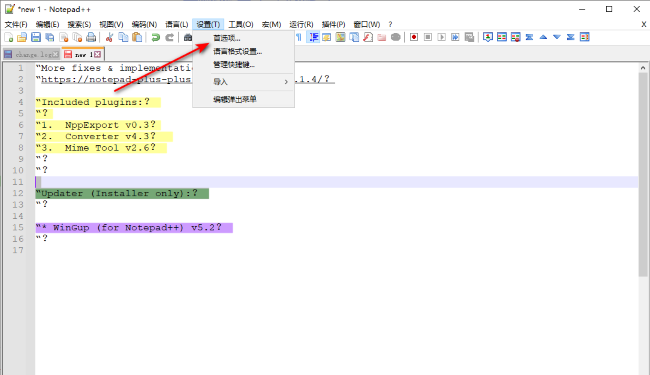Open 视图(V) menu
Image resolution: width=650 pixels, height=375 pixels.
point(111,24)
